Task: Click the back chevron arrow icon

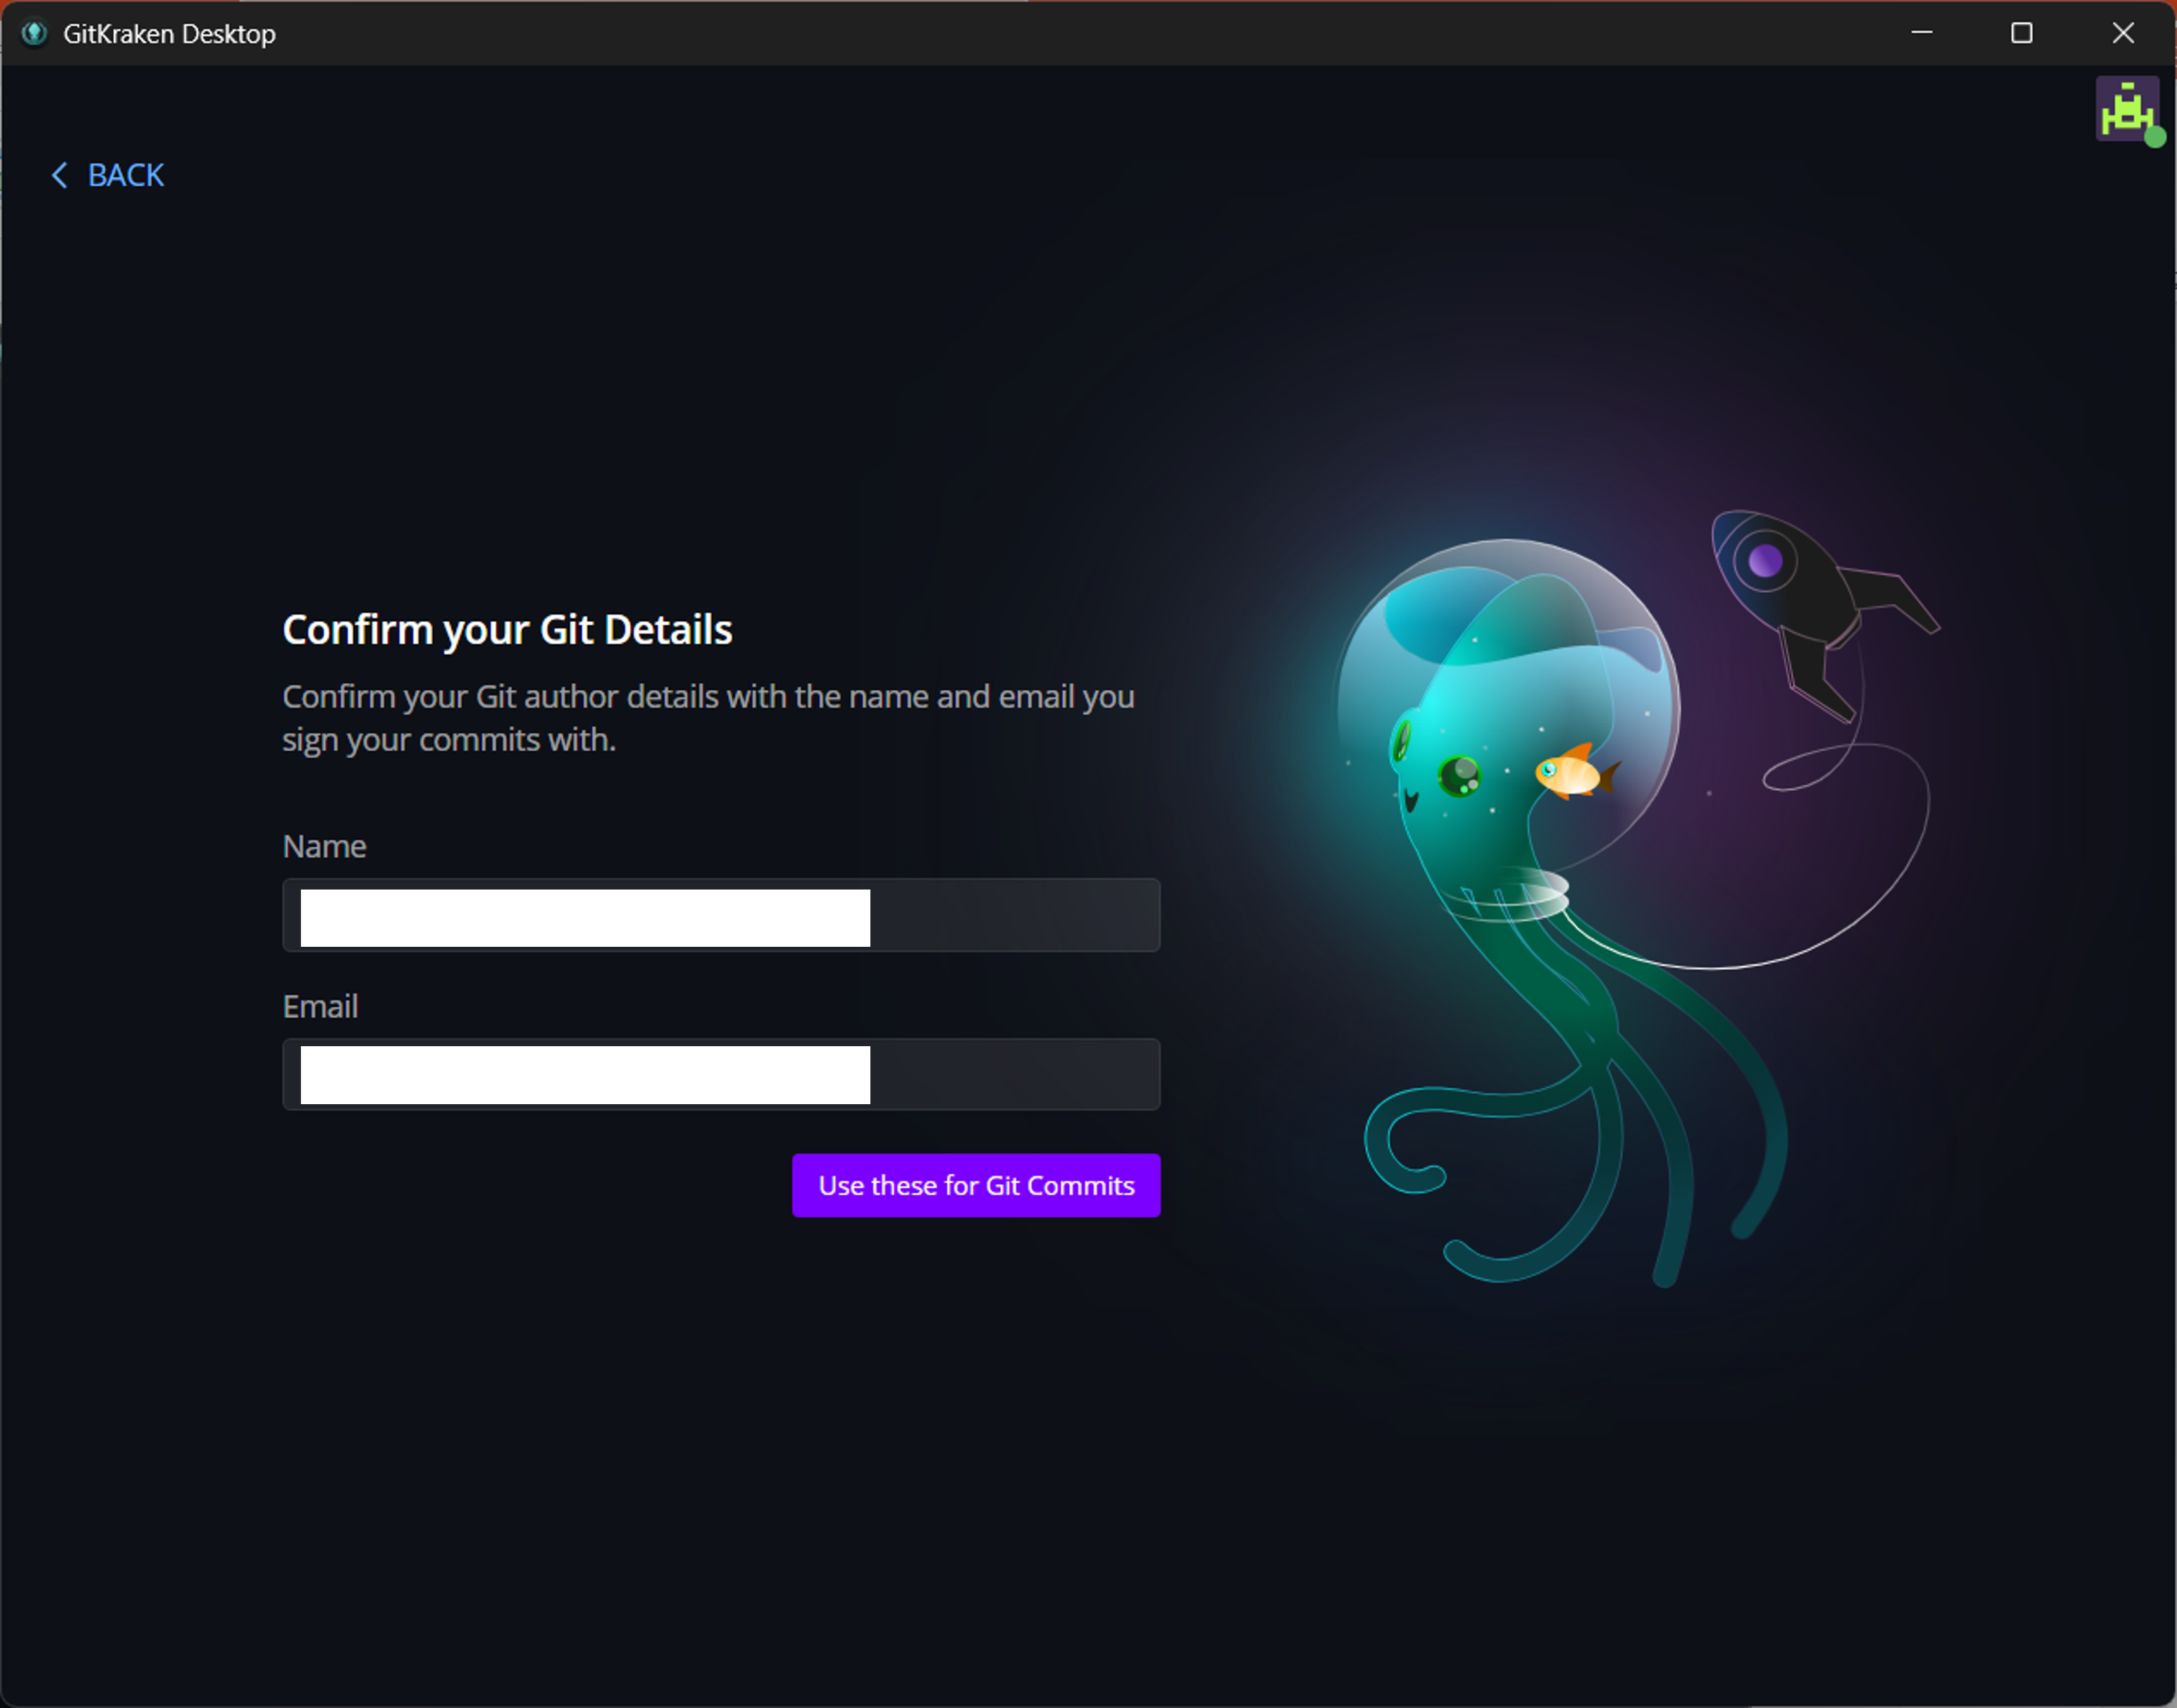Action: pos(60,175)
